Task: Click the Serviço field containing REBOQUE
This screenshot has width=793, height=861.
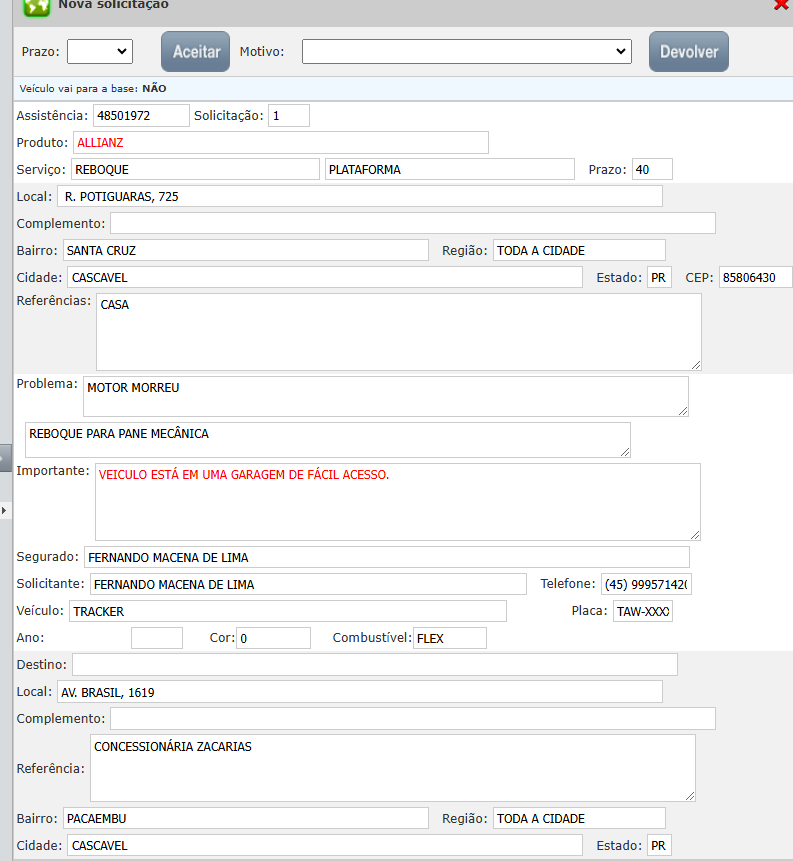Action: coord(195,170)
